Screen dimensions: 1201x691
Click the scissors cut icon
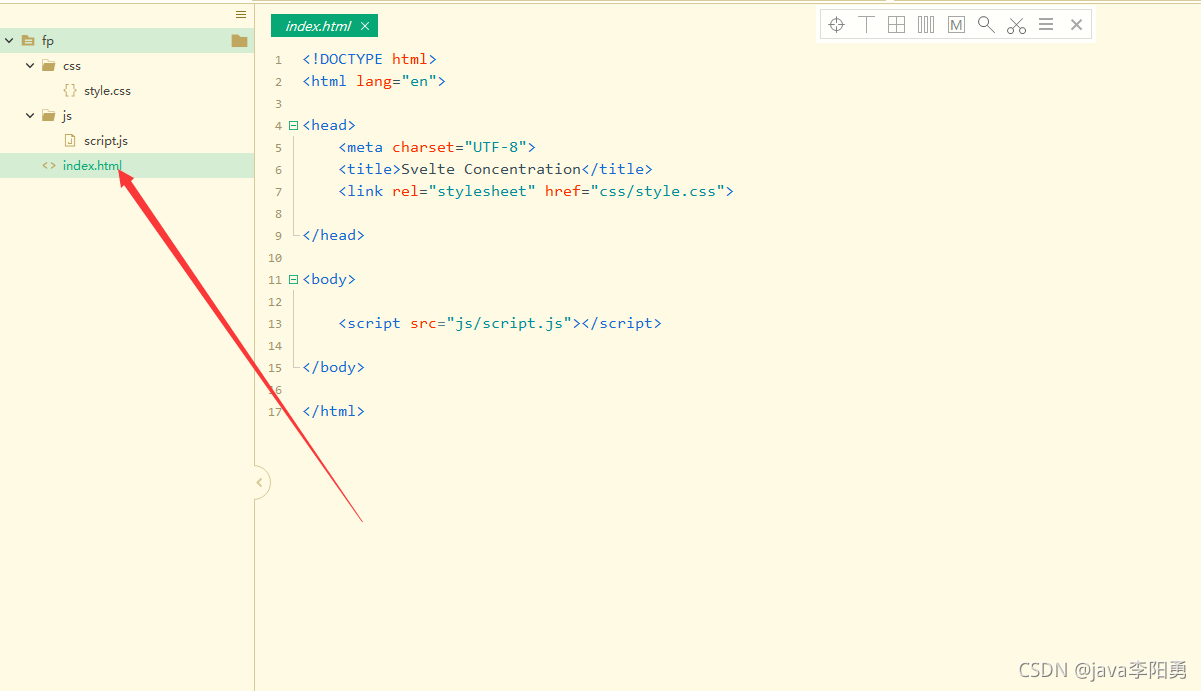[1017, 25]
